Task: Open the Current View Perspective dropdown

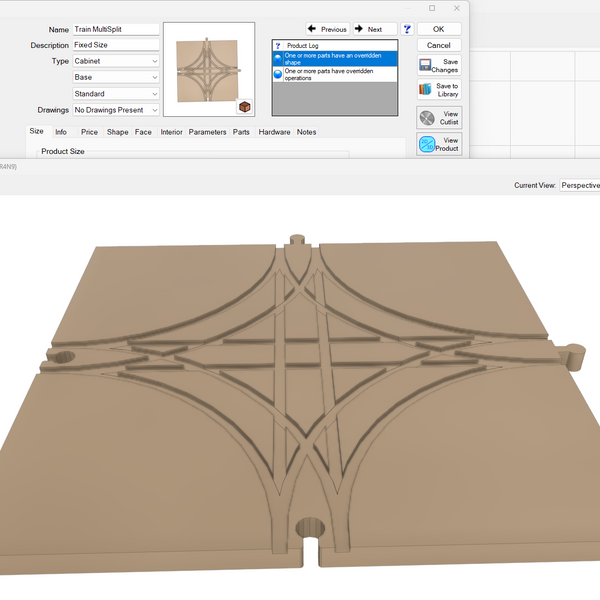Action: click(x=579, y=185)
